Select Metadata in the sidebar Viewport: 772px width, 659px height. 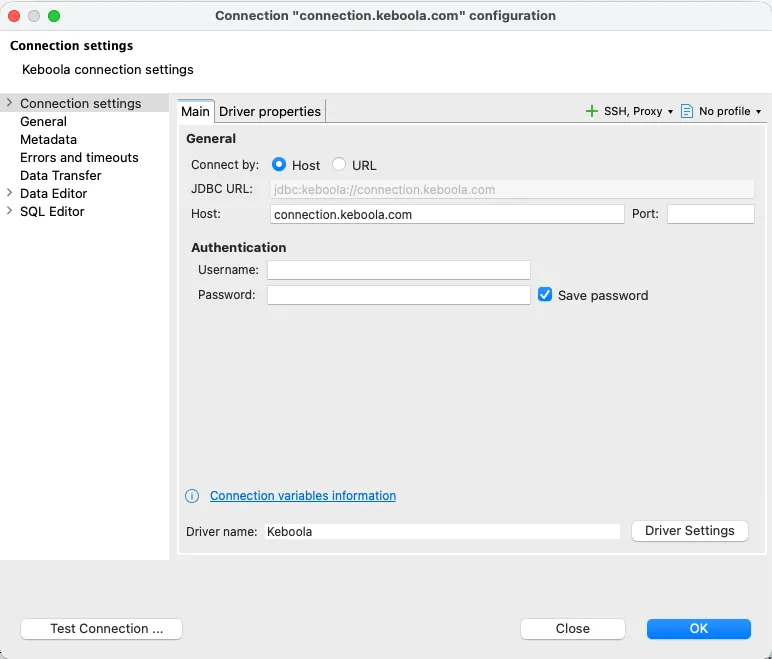tap(48, 139)
